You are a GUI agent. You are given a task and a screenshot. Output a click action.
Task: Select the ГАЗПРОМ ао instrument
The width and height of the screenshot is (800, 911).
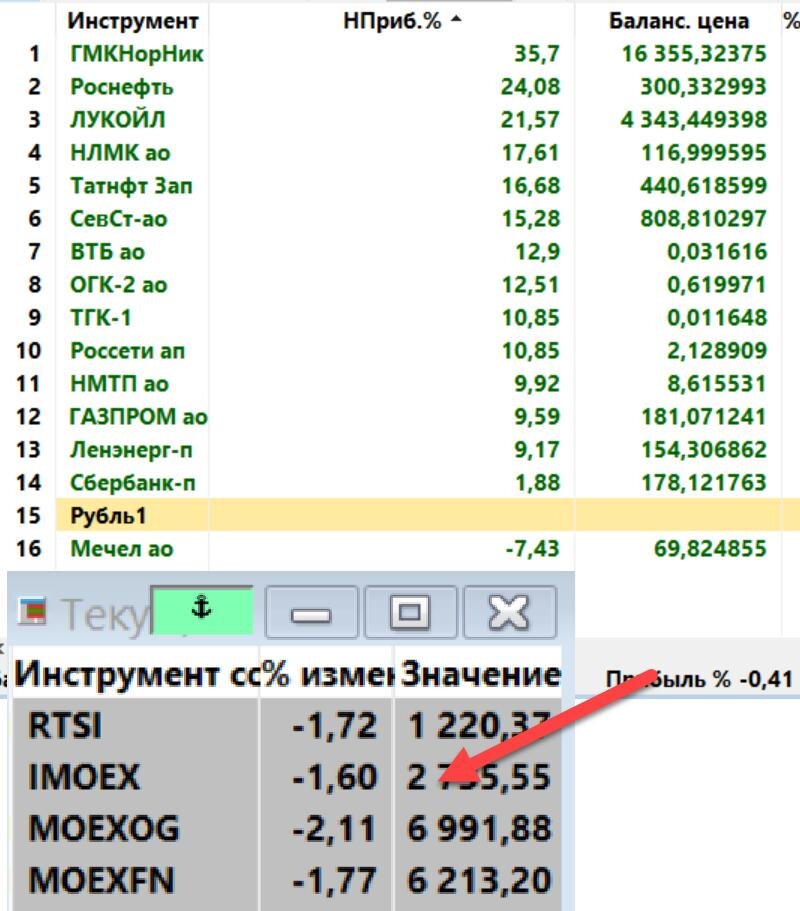(138, 417)
